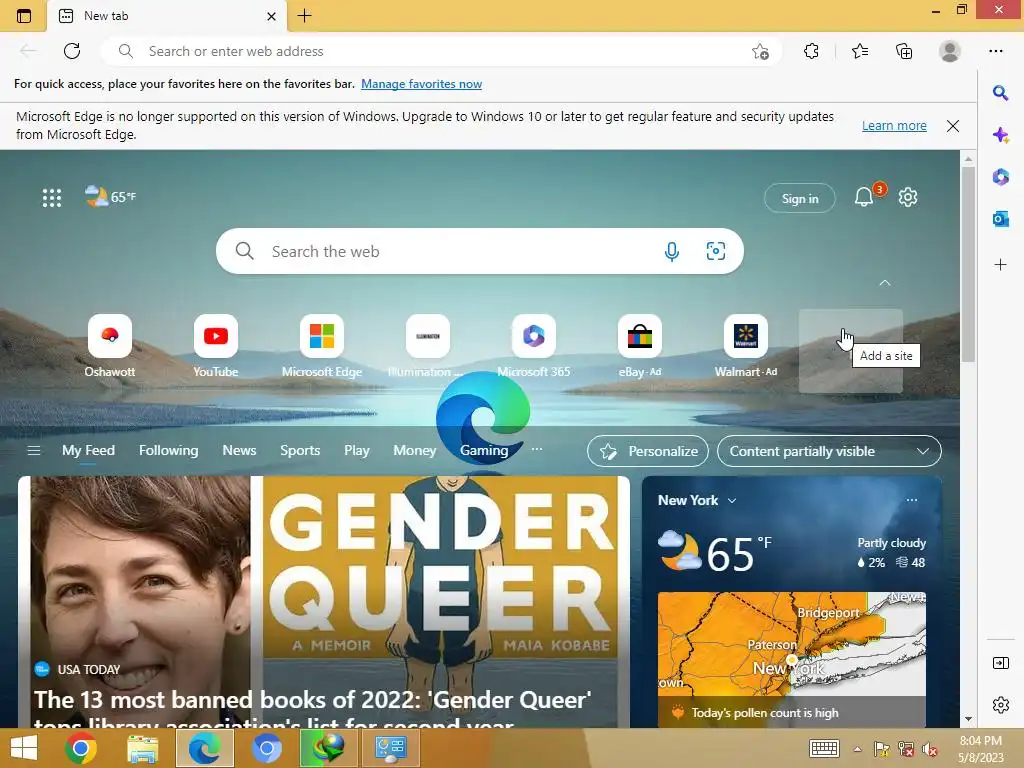This screenshot has width=1024, height=768.
Task: Select the News tab
Action: (239, 451)
